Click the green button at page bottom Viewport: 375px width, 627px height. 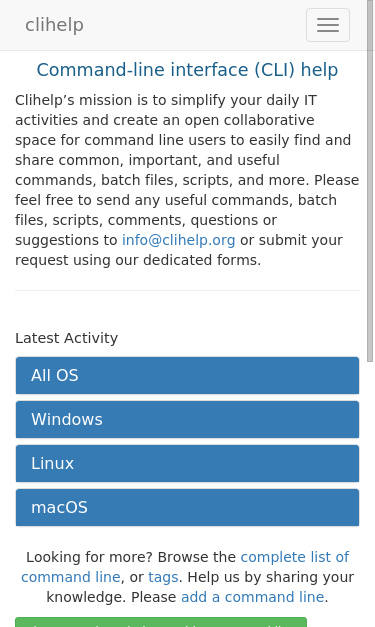click(161, 622)
